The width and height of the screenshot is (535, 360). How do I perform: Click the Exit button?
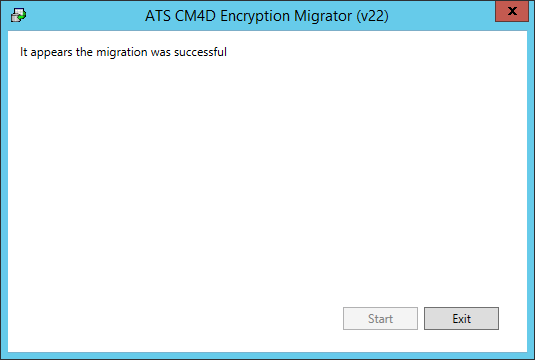[x=461, y=318]
